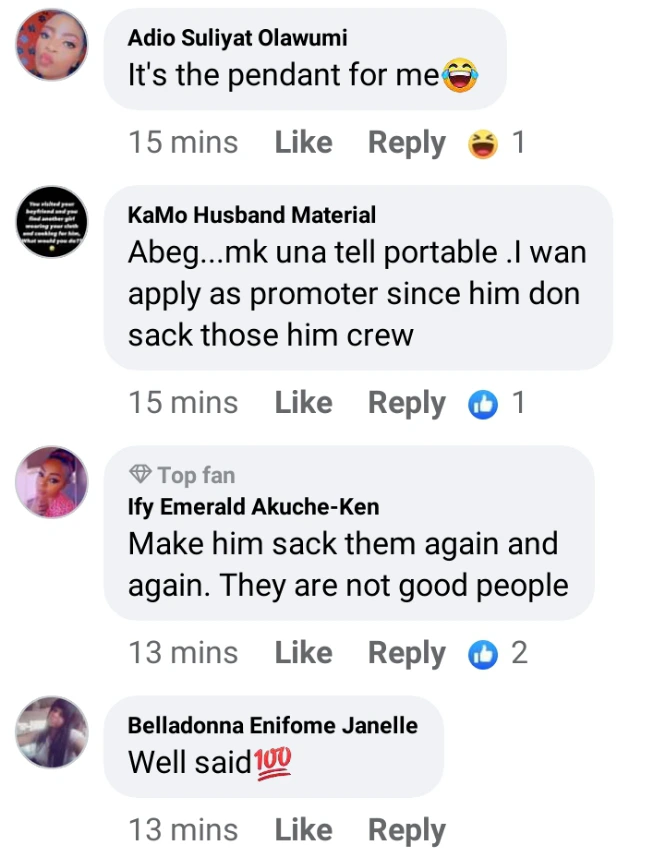Reply to KaMo Husband Material's comment
665x853 pixels.
click(407, 403)
